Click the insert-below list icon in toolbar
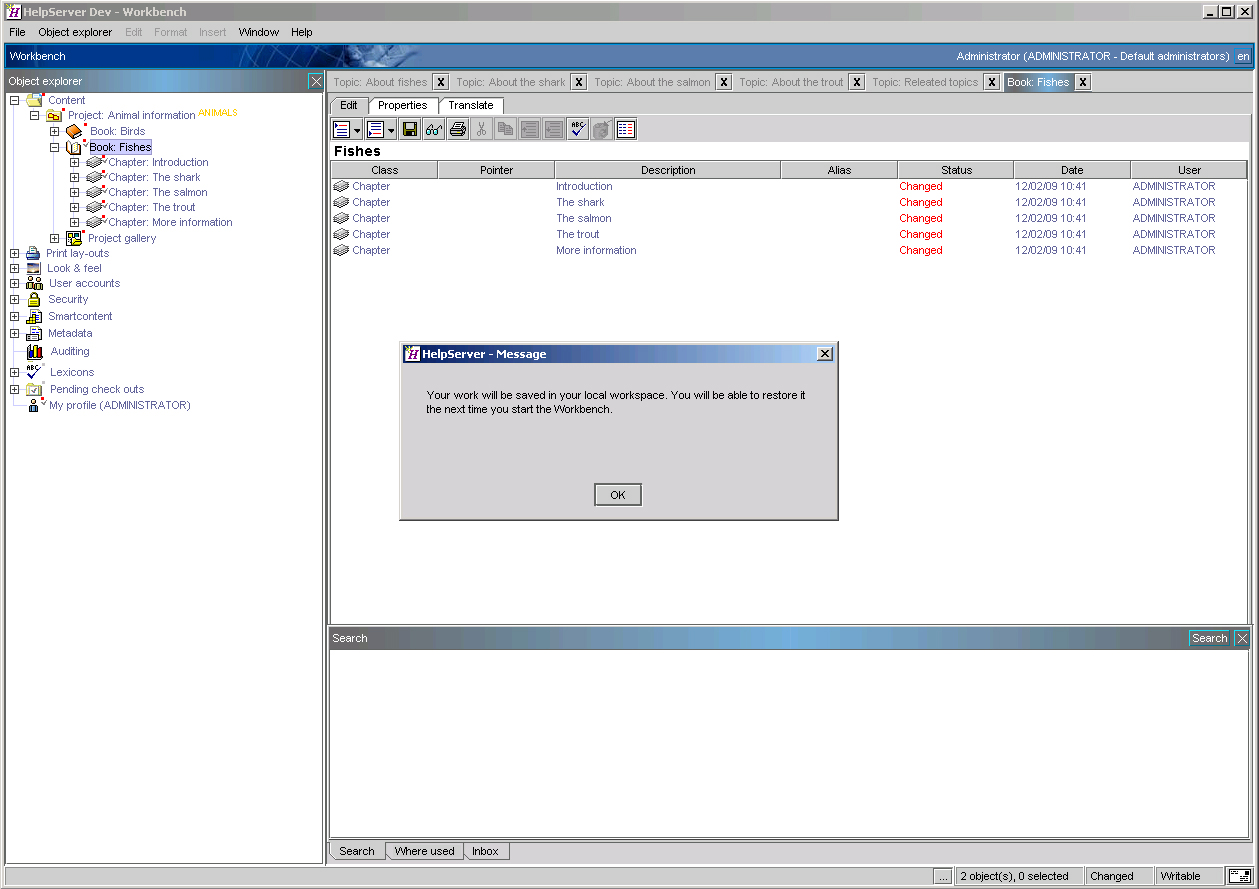Screen dimensions: 1259x889 coord(375,129)
